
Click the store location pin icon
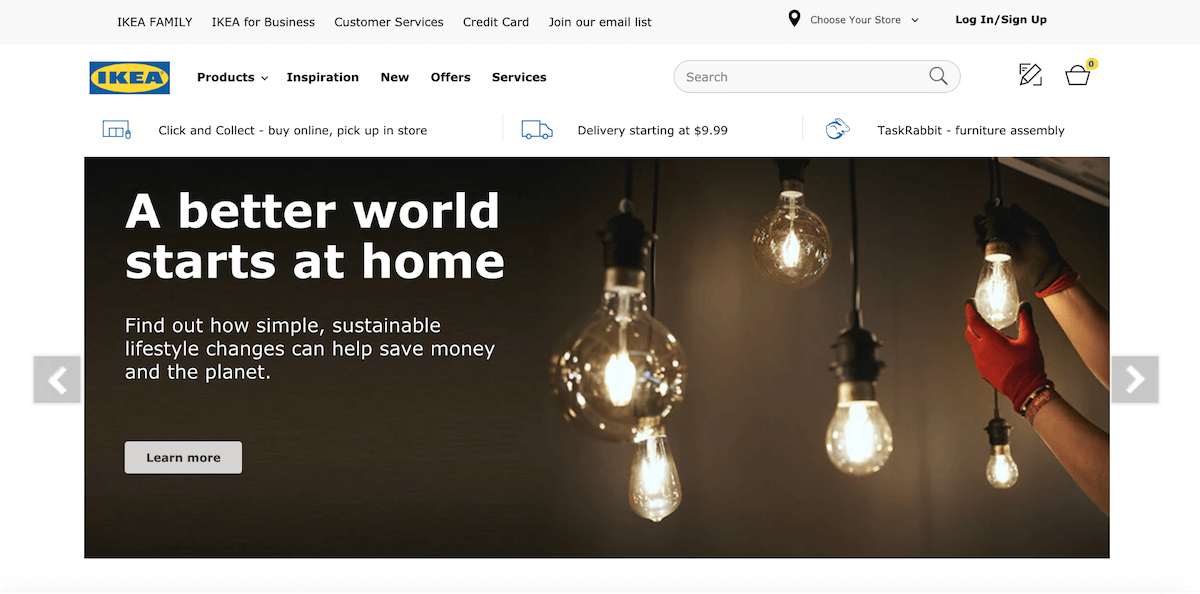click(x=794, y=19)
